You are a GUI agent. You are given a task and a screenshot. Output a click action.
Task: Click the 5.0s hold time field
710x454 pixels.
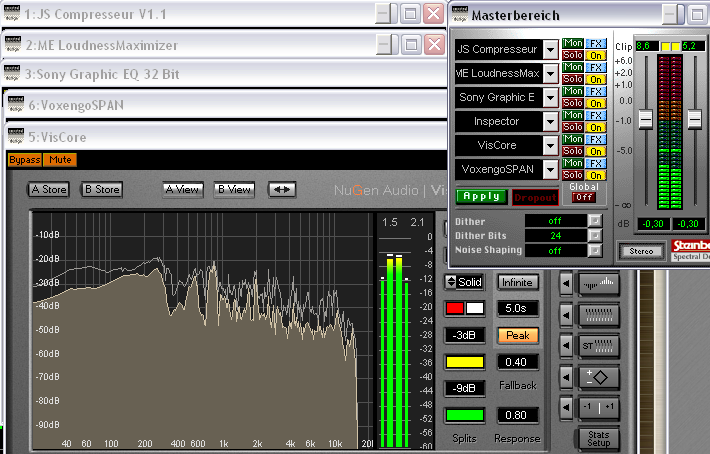point(518,309)
